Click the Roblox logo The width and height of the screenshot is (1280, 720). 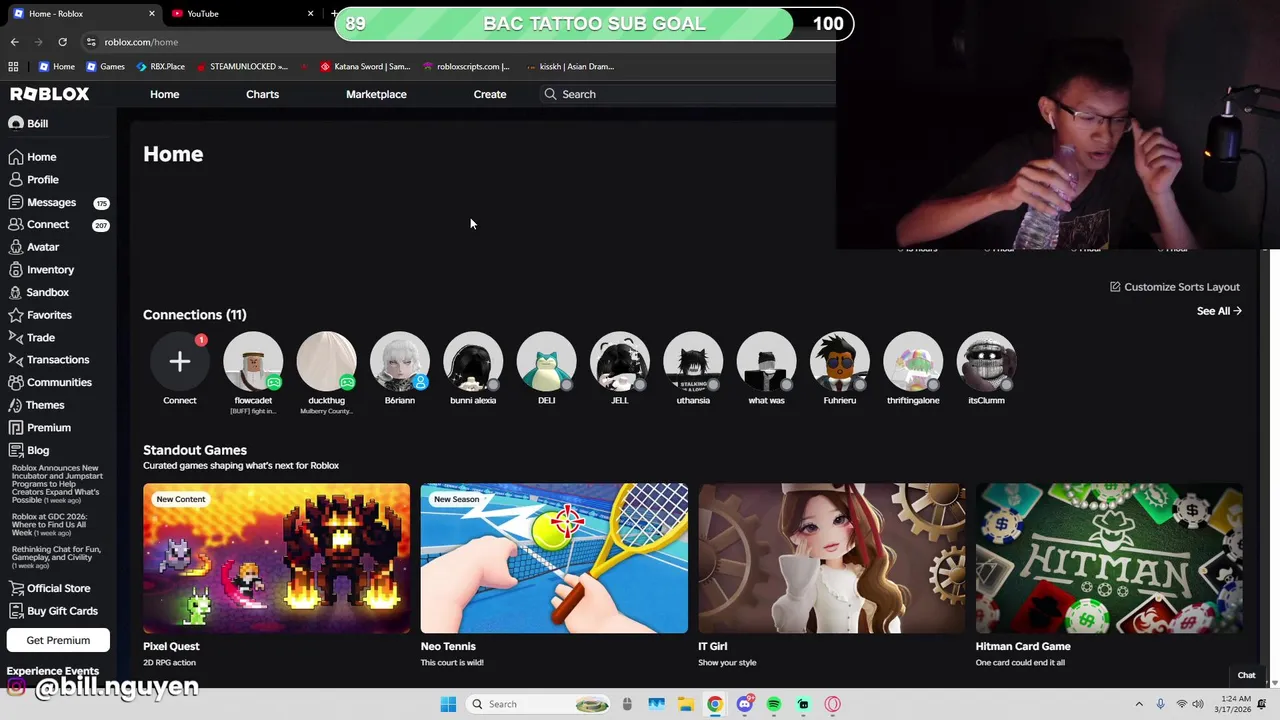(x=50, y=94)
